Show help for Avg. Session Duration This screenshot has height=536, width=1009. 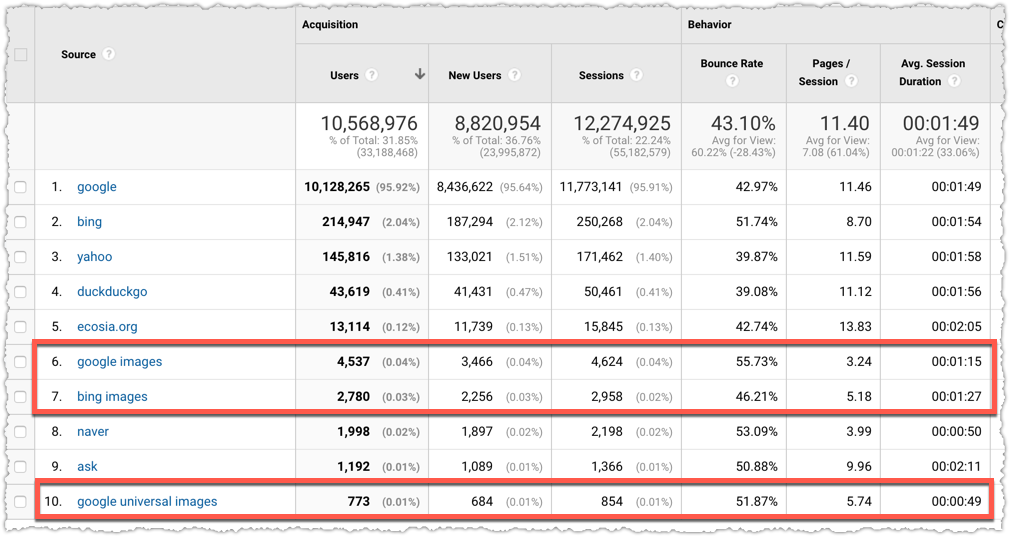click(x=954, y=81)
